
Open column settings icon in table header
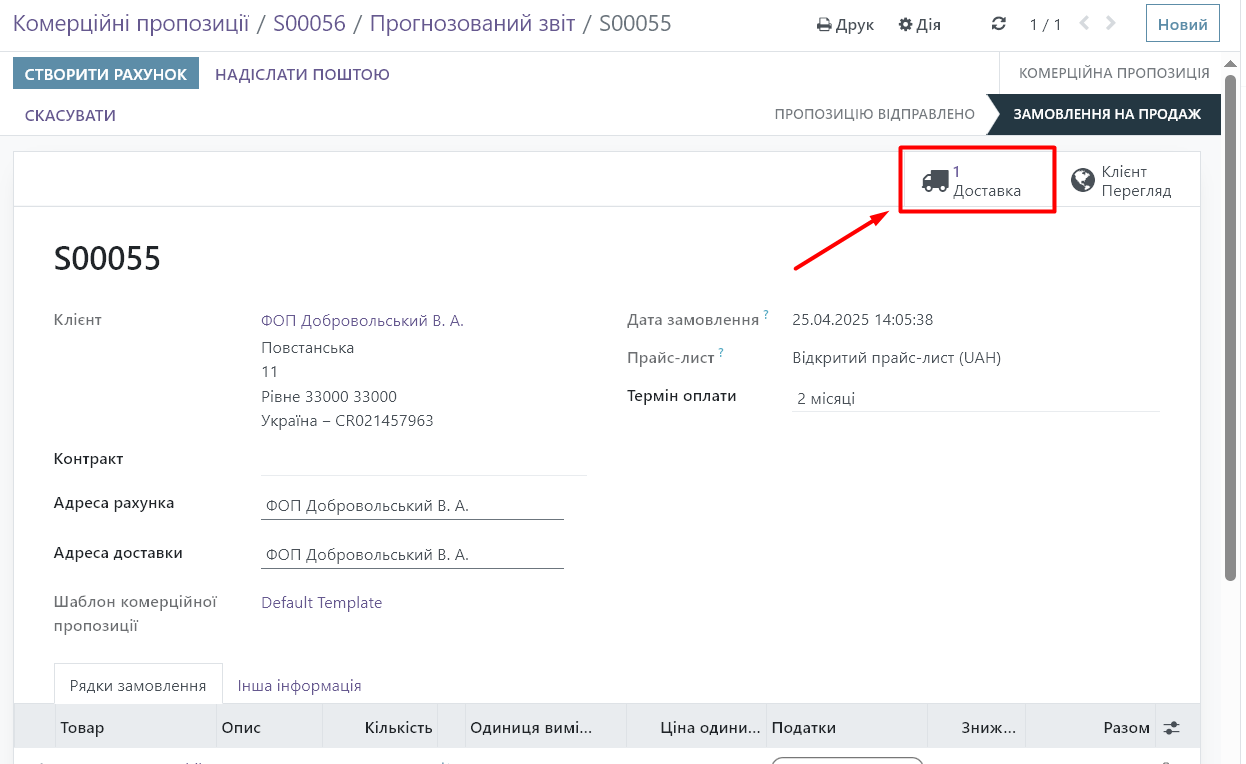pos(1171,728)
